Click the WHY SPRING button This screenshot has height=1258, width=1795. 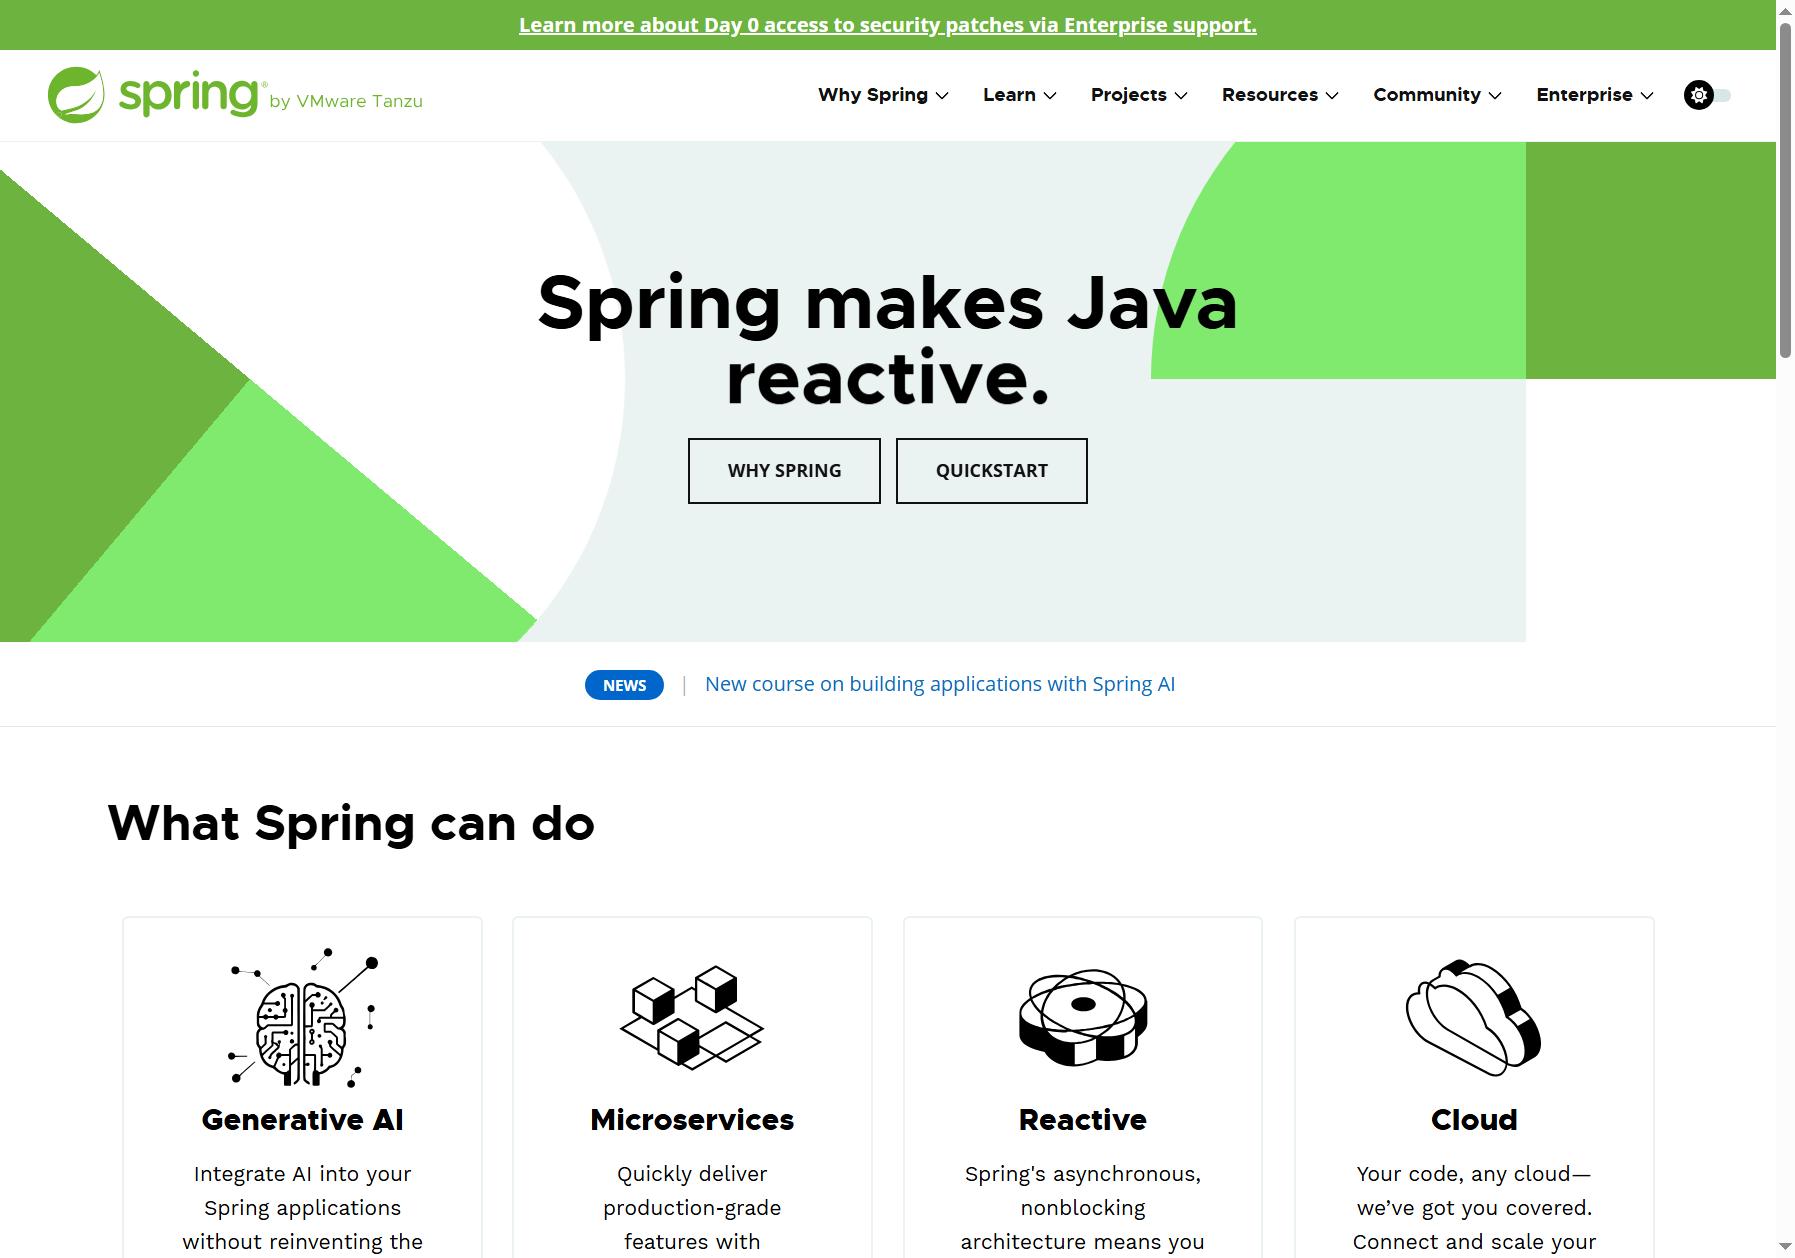pos(784,471)
